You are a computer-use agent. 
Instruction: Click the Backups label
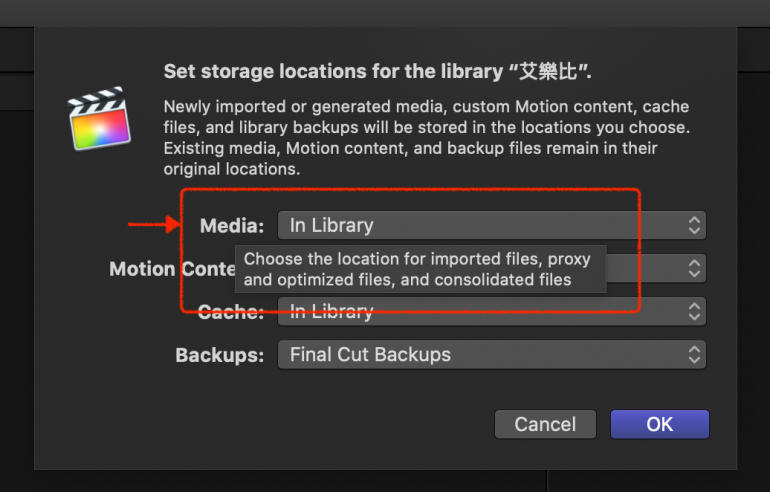point(220,355)
